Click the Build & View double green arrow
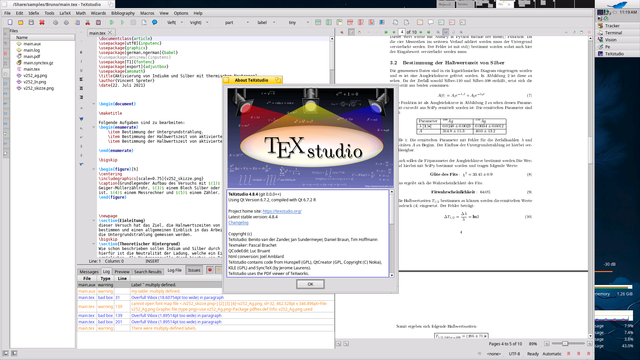The width and height of the screenshot is (640, 360). 112,22
